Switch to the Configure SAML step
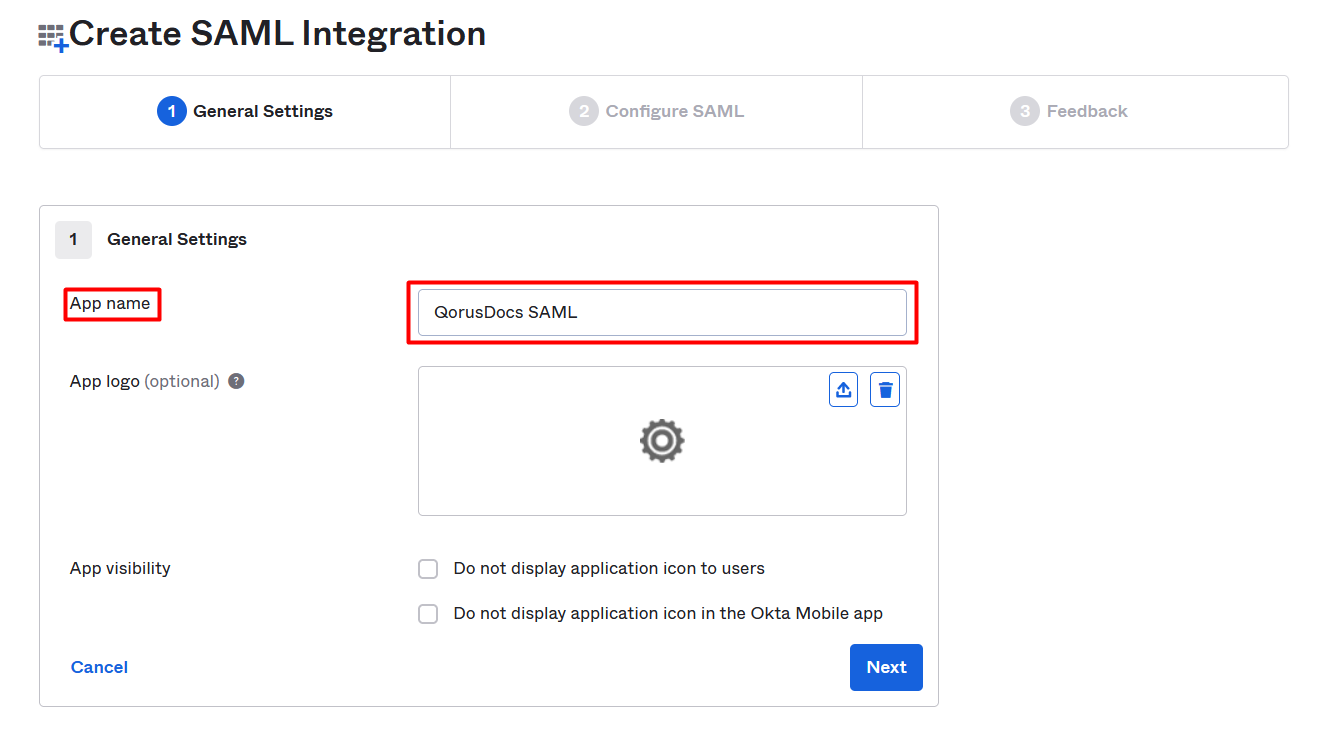This screenshot has height=745, width=1331. tap(656, 112)
